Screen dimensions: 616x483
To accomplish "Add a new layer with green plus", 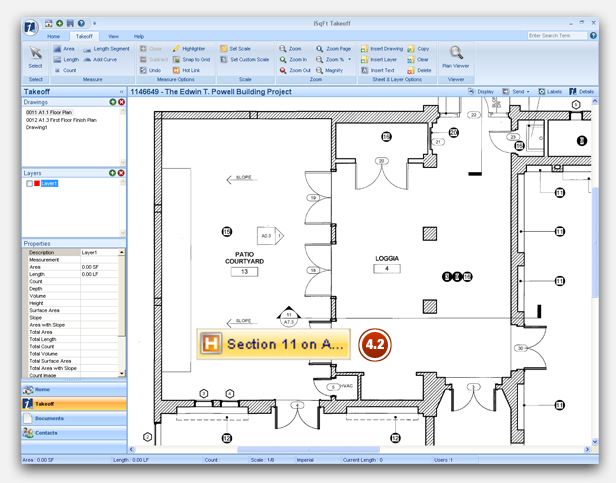I will coord(112,173).
